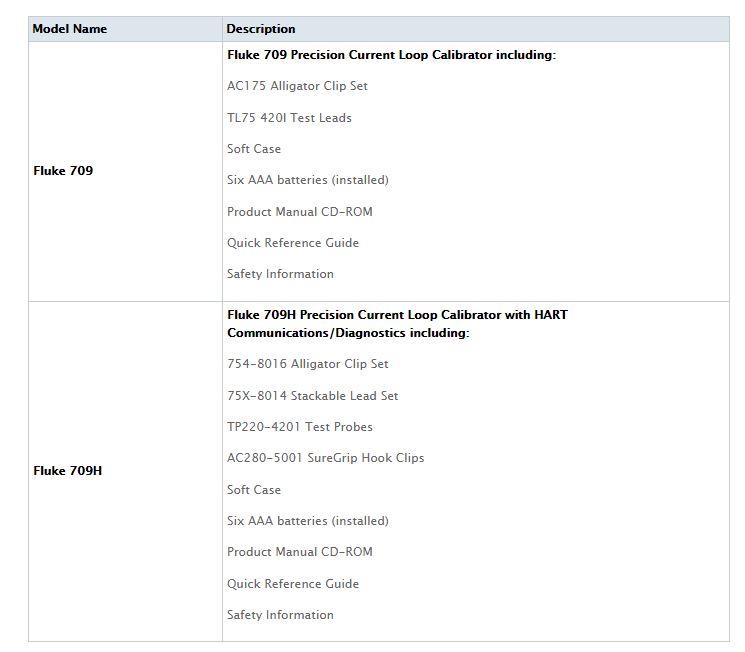Select the 'Fluke 709' model name cell
Screen dimensions: 745x652
click(125, 171)
